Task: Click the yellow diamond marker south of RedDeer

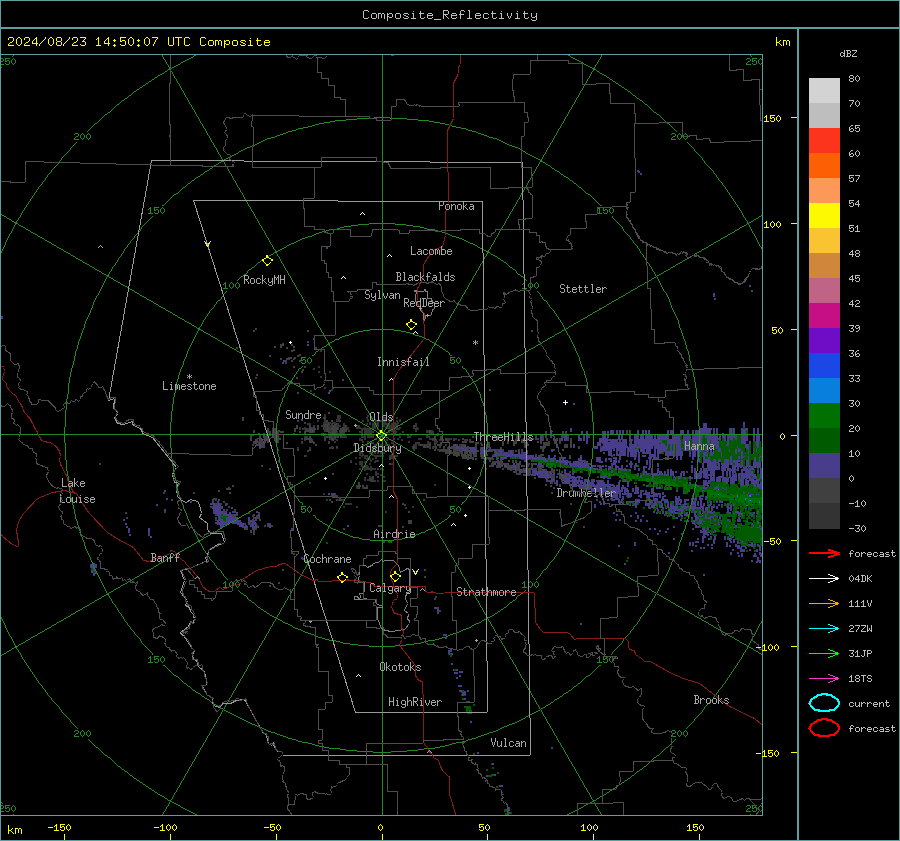Action: click(411, 325)
